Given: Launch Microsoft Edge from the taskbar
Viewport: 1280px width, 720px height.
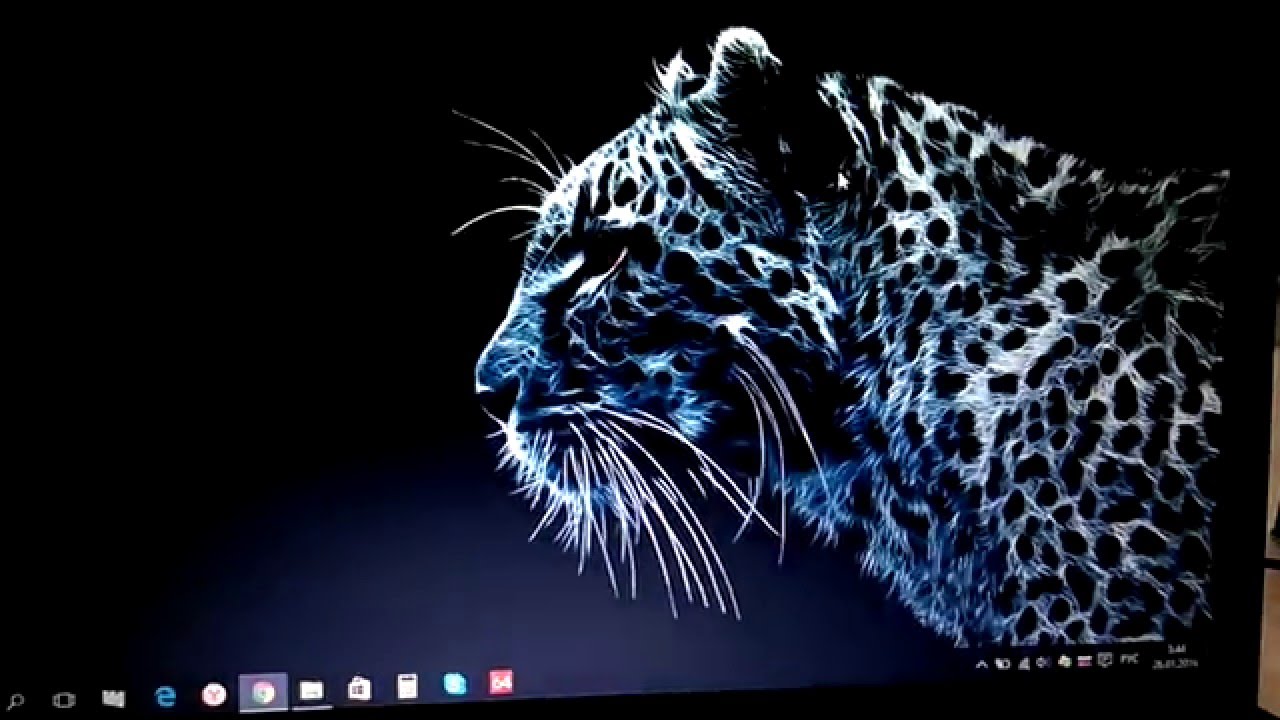Looking at the screenshot, I should coord(166,696).
